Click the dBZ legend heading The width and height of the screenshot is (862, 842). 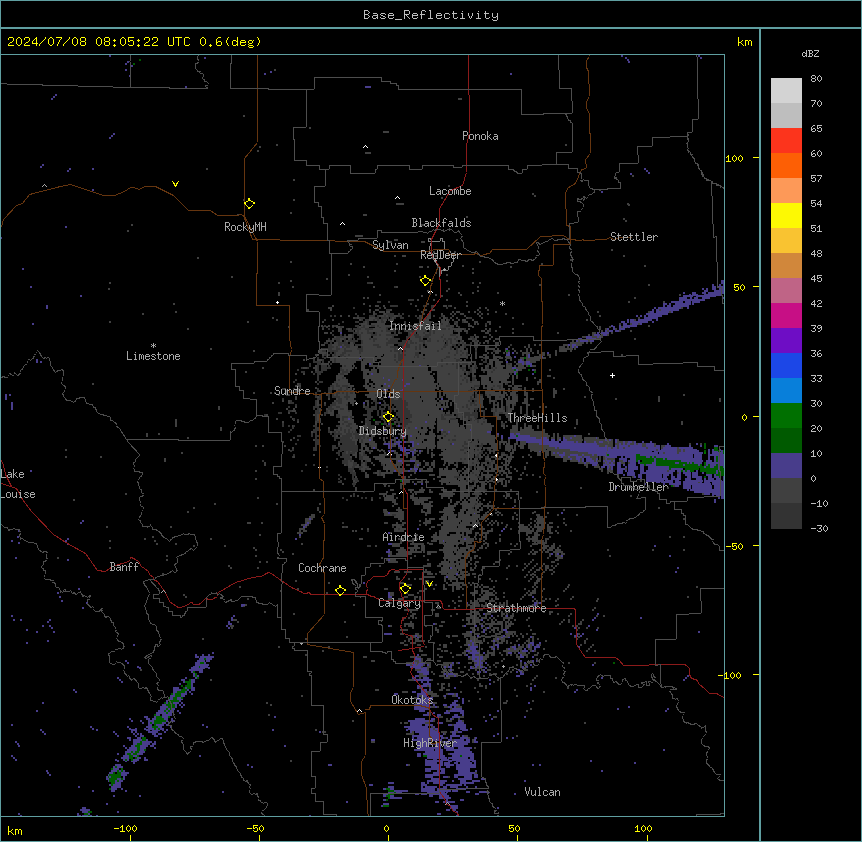[810, 53]
